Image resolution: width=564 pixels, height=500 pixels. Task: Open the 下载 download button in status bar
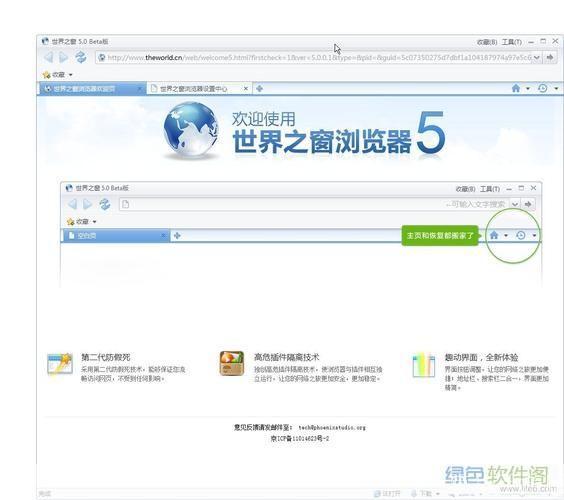422,494
